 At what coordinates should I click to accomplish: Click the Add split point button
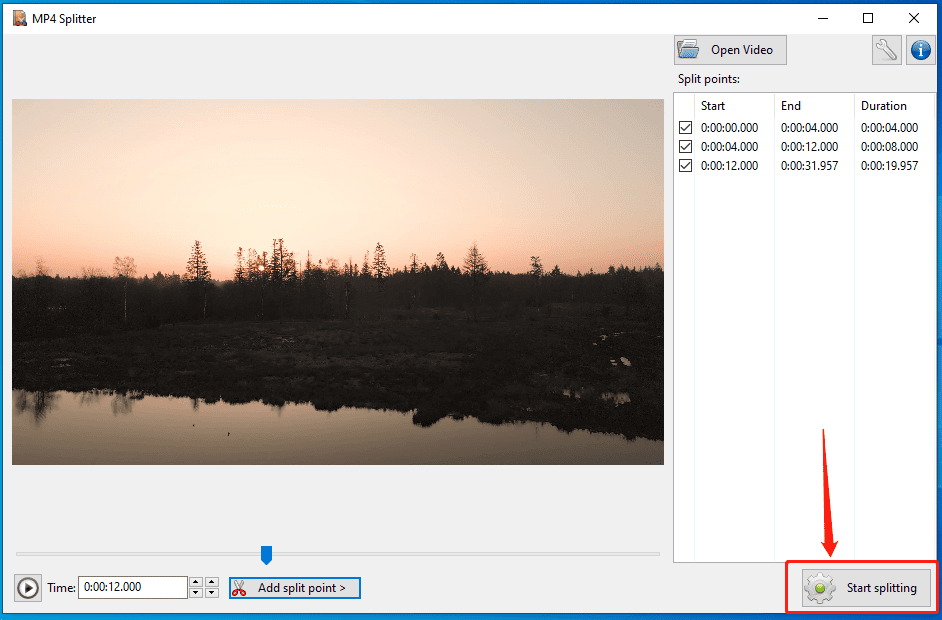click(x=294, y=588)
